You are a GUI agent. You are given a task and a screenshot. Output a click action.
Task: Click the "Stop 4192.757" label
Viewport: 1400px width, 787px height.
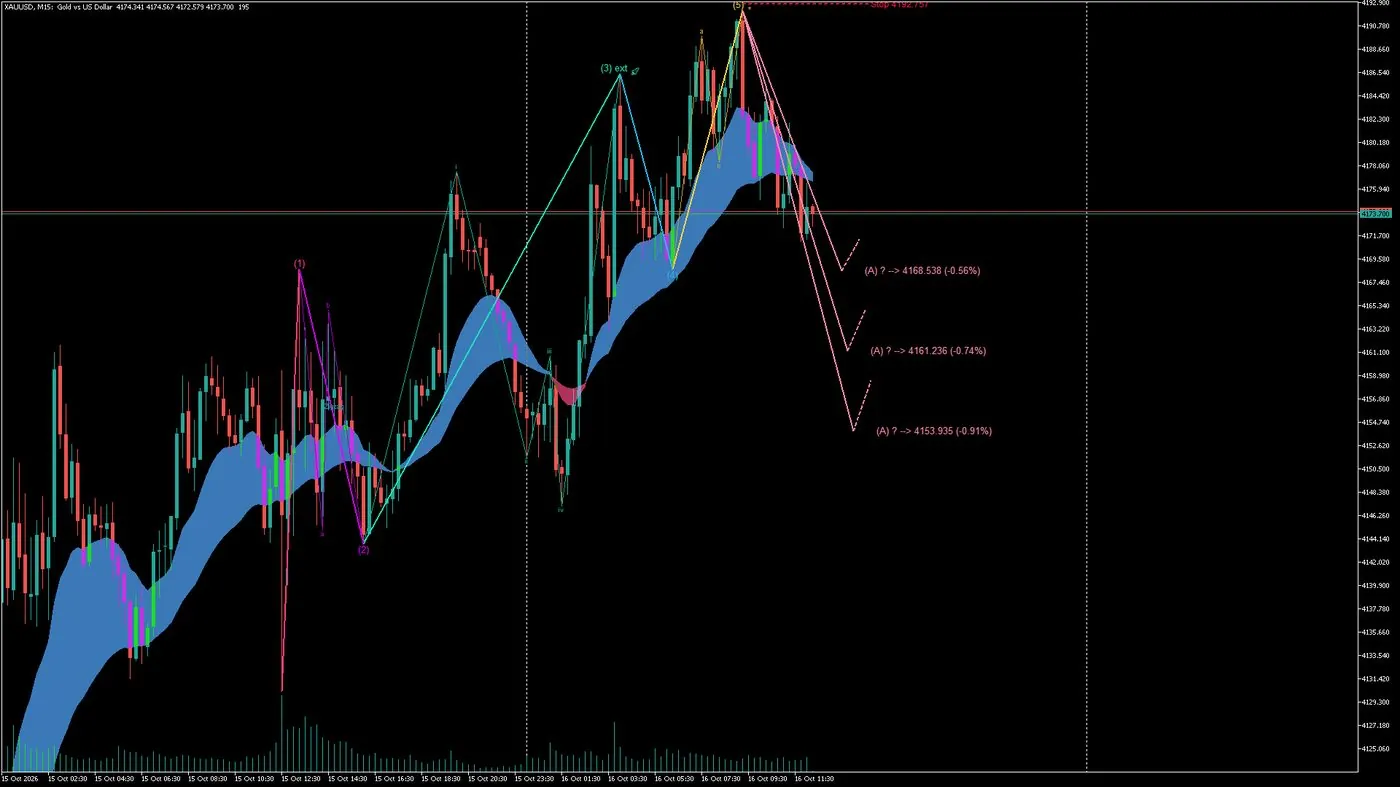coord(900,5)
